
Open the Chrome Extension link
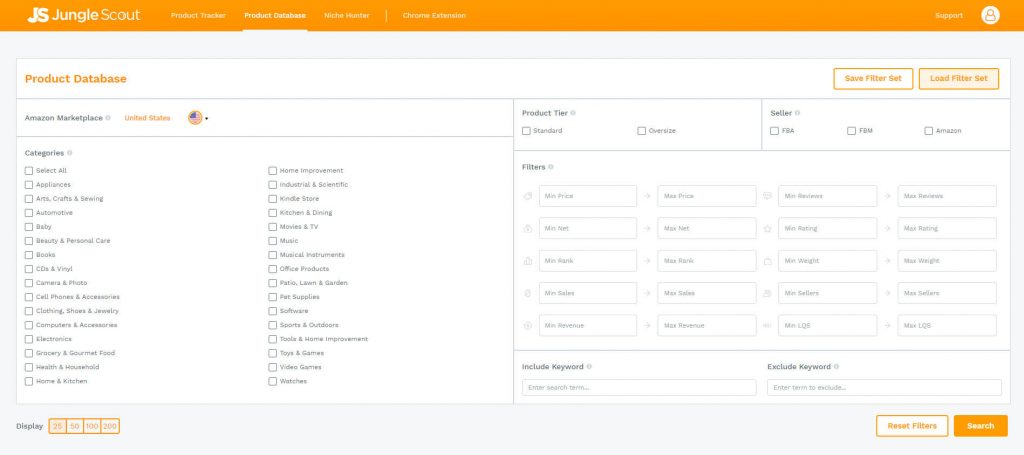click(434, 16)
